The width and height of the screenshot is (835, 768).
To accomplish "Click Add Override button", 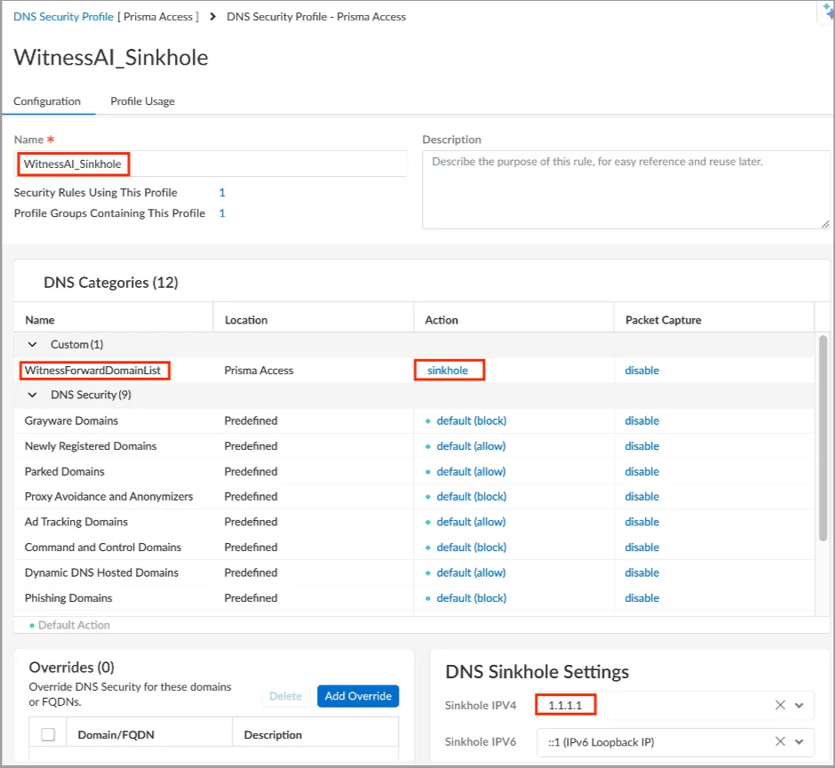I will pos(358,696).
